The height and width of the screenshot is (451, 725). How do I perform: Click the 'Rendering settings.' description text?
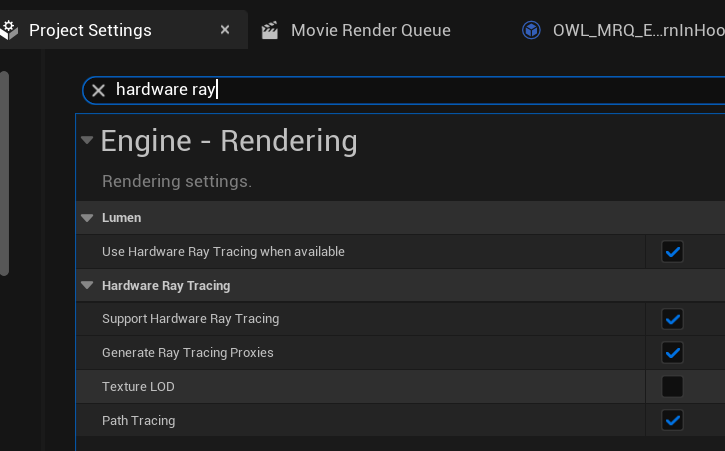177,181
